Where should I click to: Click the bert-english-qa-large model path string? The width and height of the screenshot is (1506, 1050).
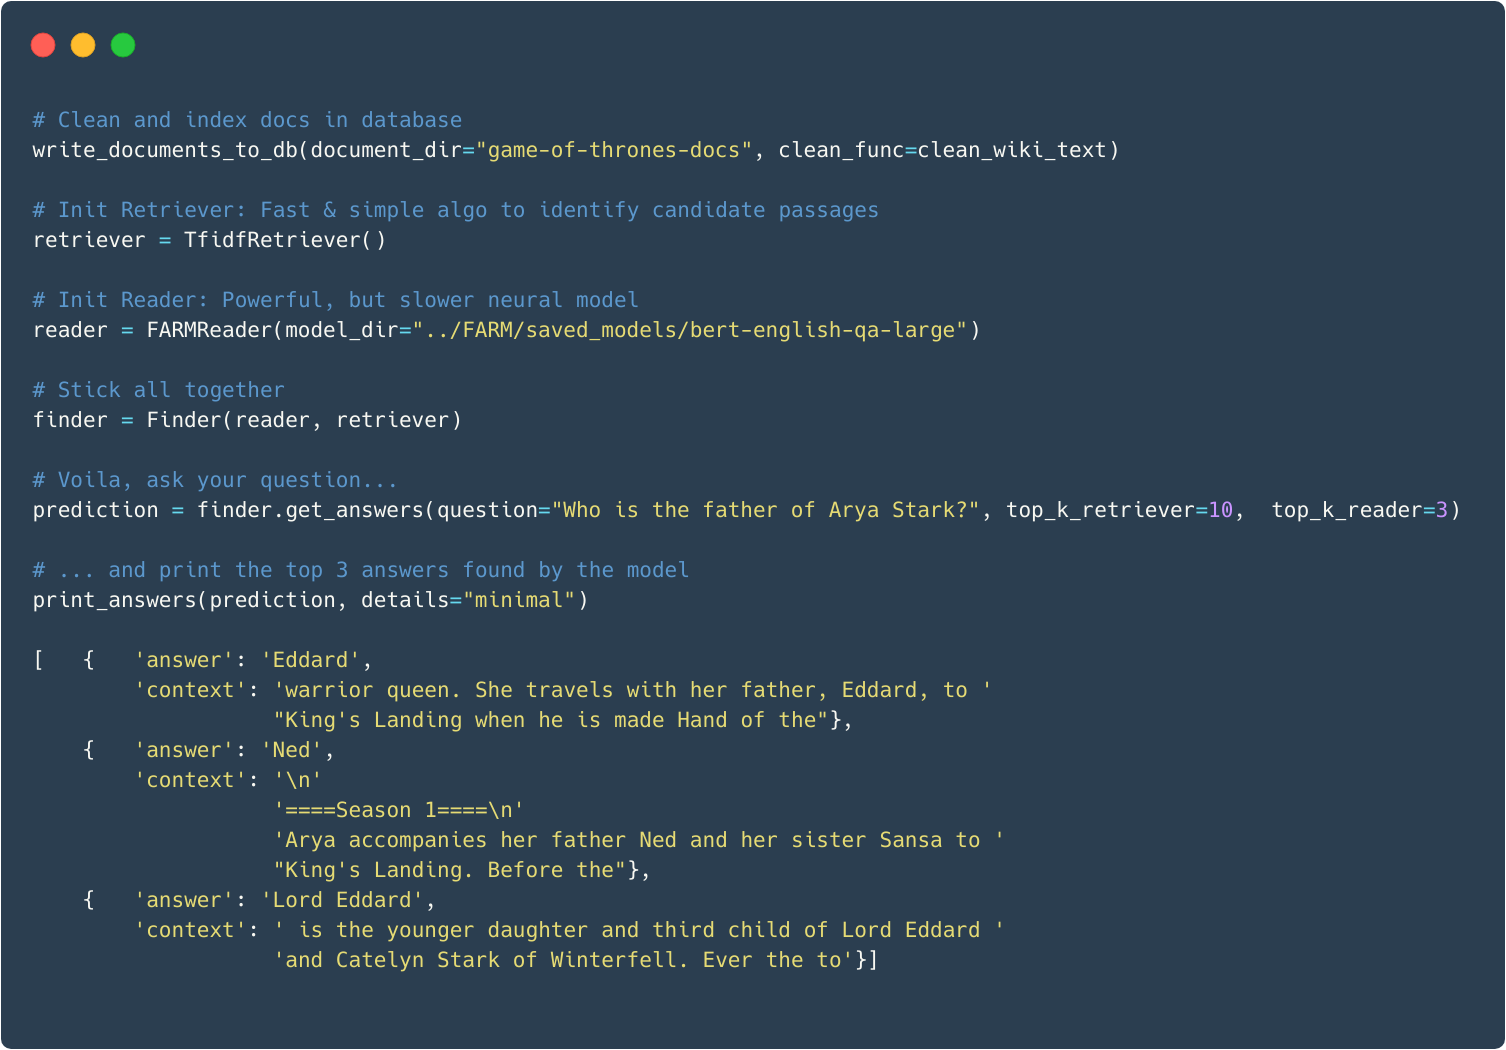(x=690, y=330)
